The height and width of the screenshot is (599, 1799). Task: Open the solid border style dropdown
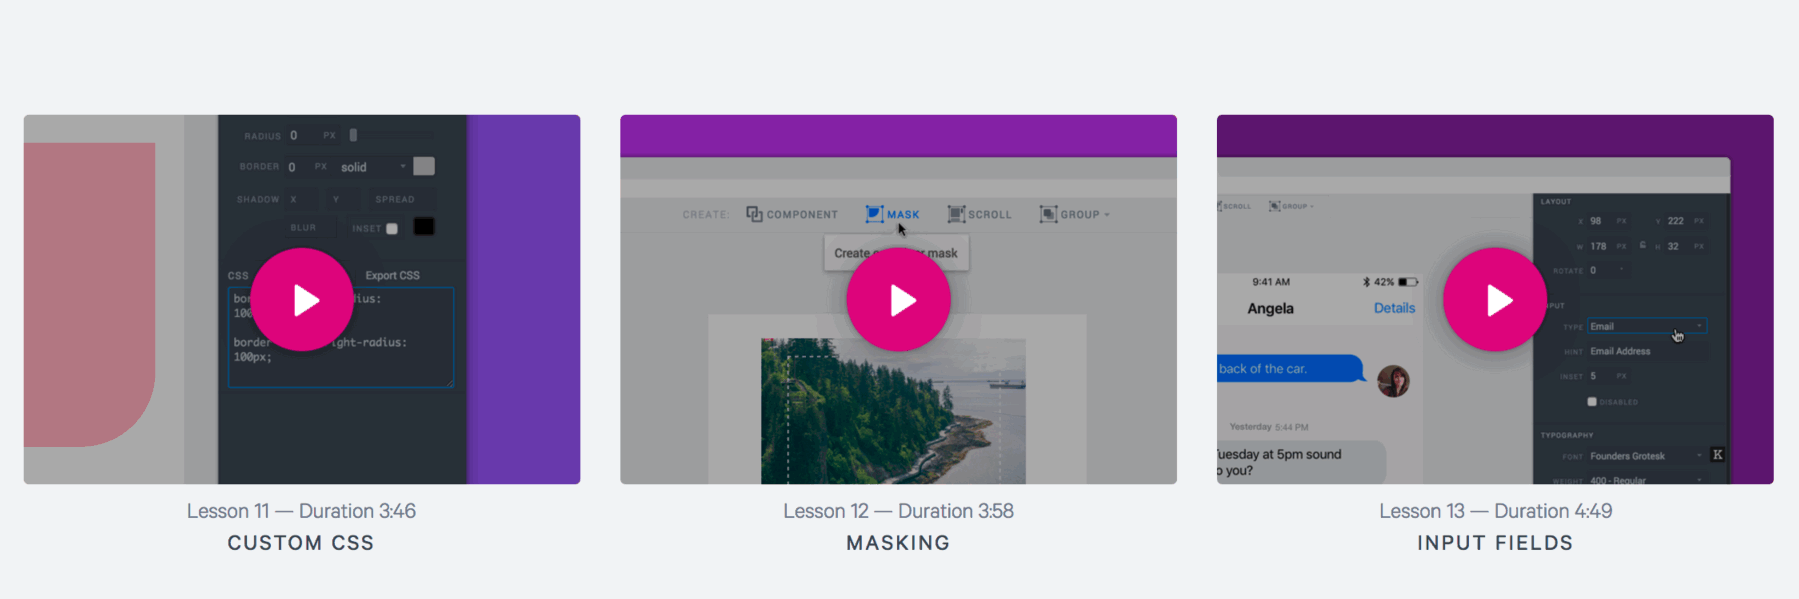373,167
